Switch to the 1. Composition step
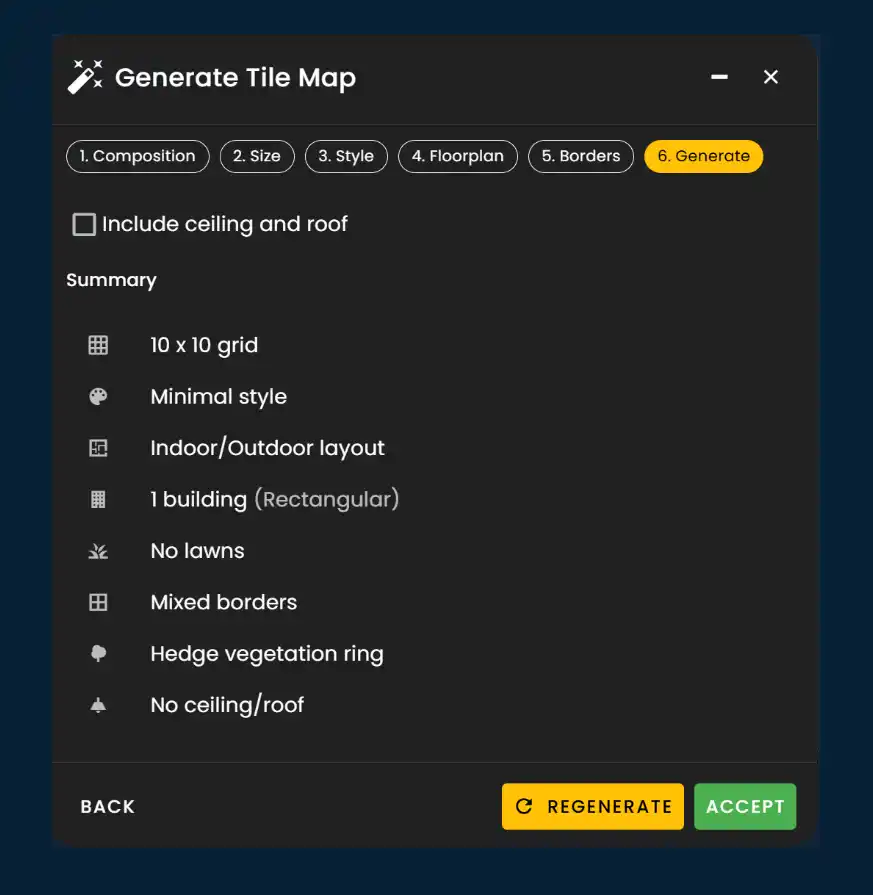This screenshot has height=895, width=873. (x=137, y=156)
